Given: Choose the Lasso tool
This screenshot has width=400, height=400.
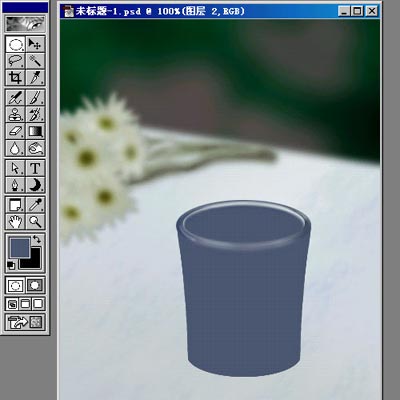Looking at the screenshot, I should pyautogui.click(x=15, y=61).
